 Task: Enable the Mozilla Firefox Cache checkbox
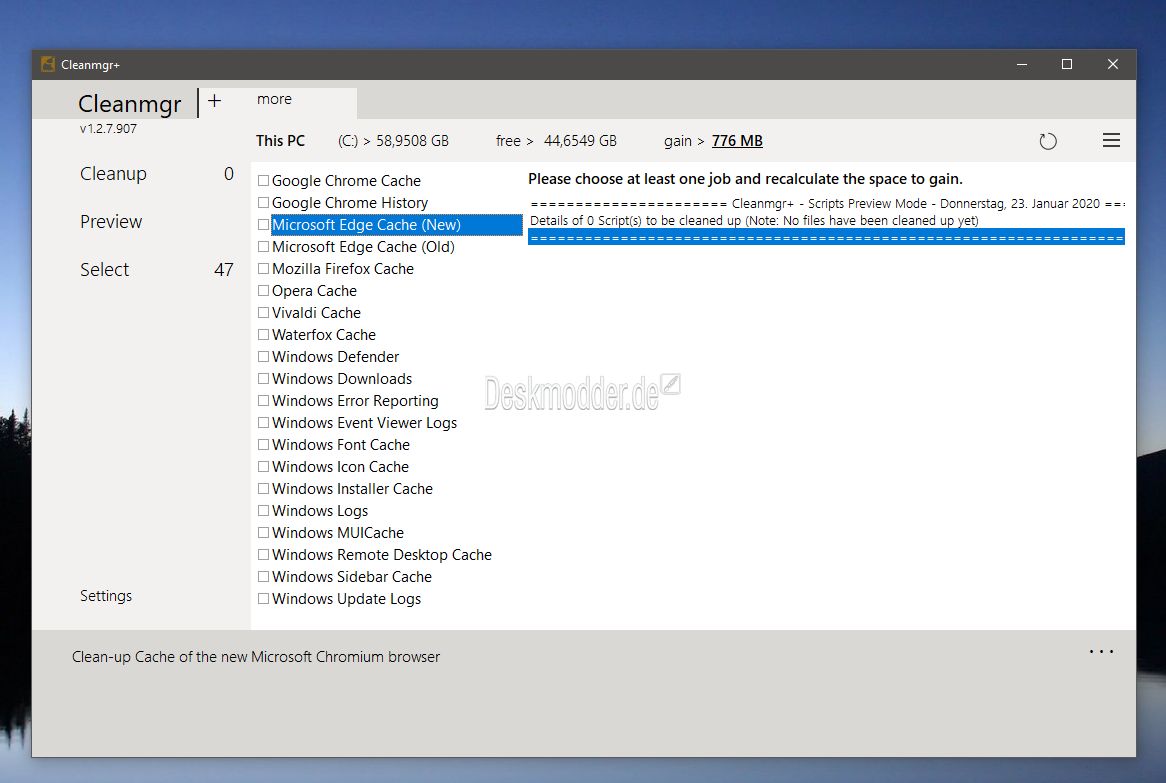[263, 268]
